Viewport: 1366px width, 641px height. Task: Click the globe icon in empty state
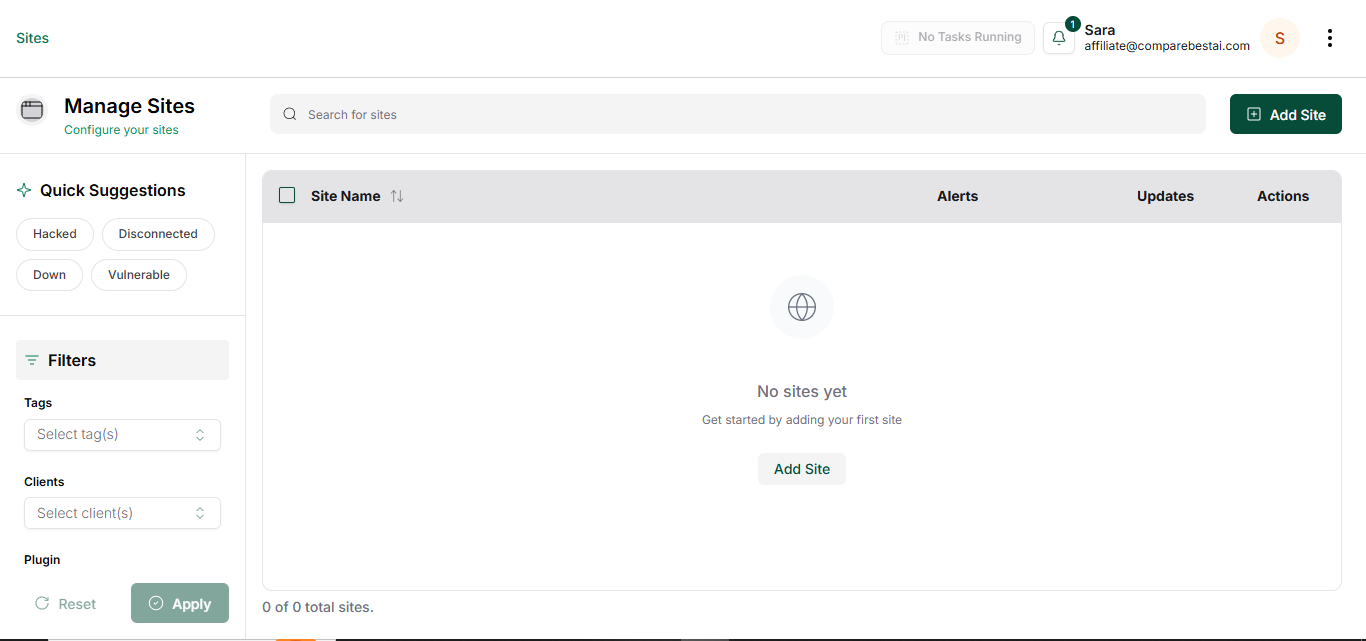coord(802,306)
